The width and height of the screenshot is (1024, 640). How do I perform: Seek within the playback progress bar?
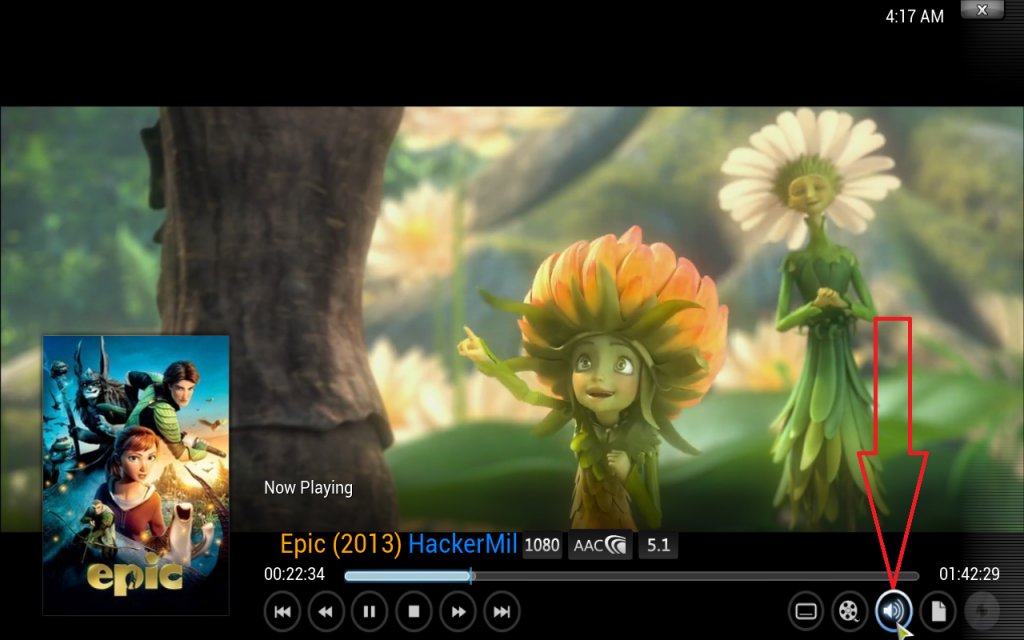[632, 576]
